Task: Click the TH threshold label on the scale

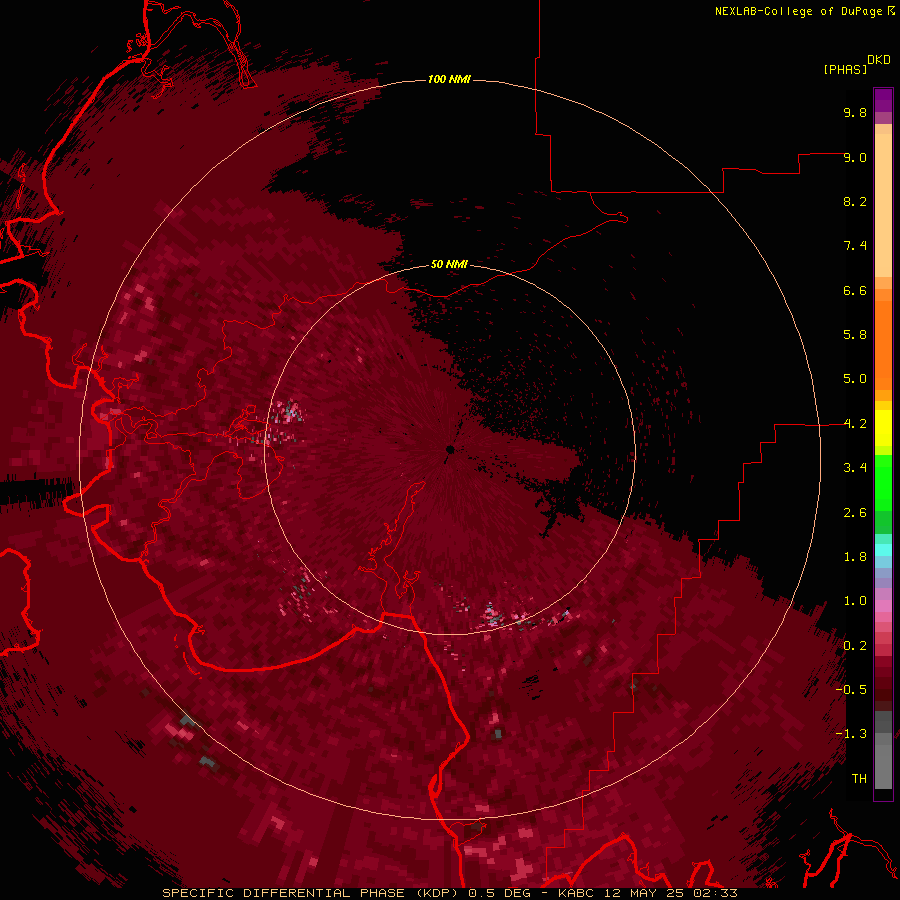Action: point(859,779)
